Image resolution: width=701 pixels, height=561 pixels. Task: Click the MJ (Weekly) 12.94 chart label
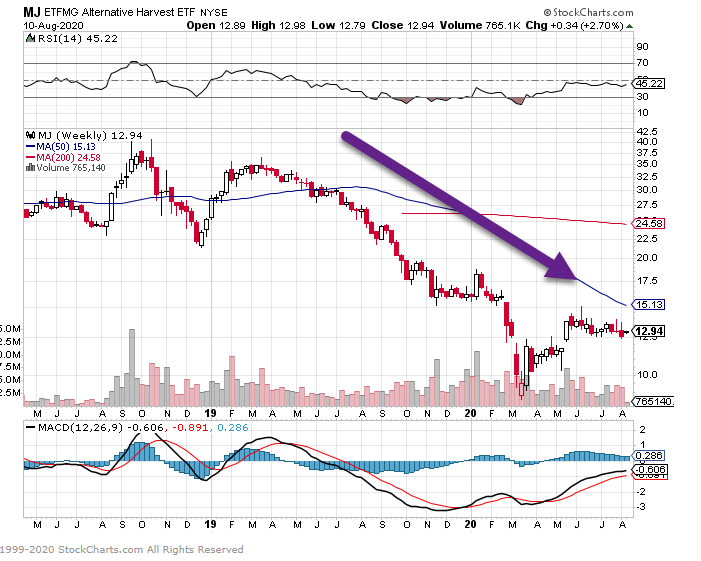(x=90, y=135)
